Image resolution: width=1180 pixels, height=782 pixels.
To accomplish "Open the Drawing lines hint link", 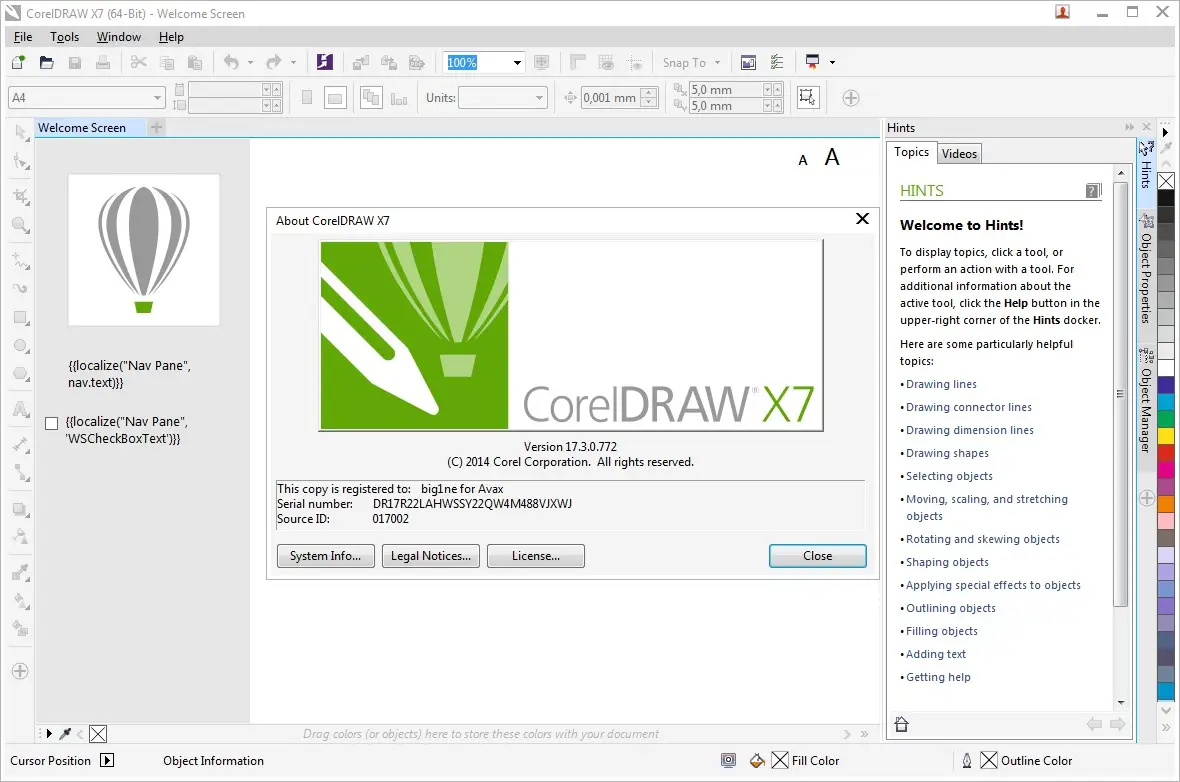I will pos(941,384).
